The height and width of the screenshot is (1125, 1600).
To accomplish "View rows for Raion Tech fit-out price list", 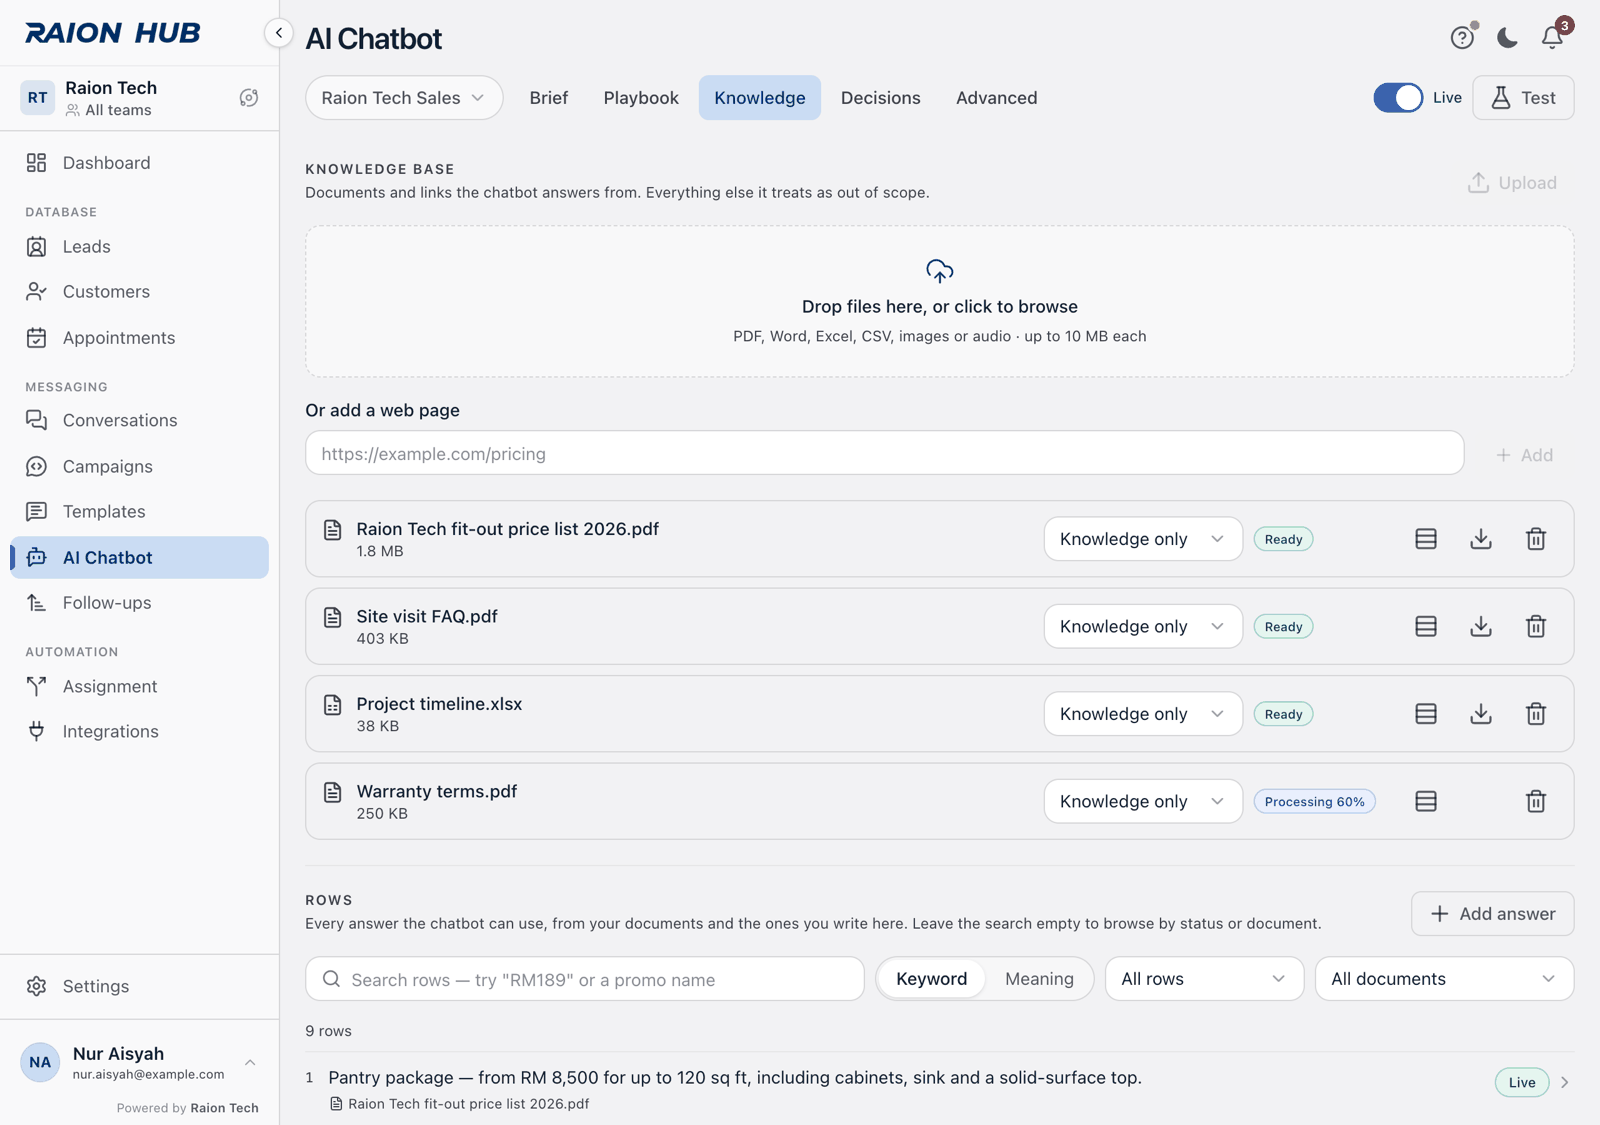I will coord(1426,539).
